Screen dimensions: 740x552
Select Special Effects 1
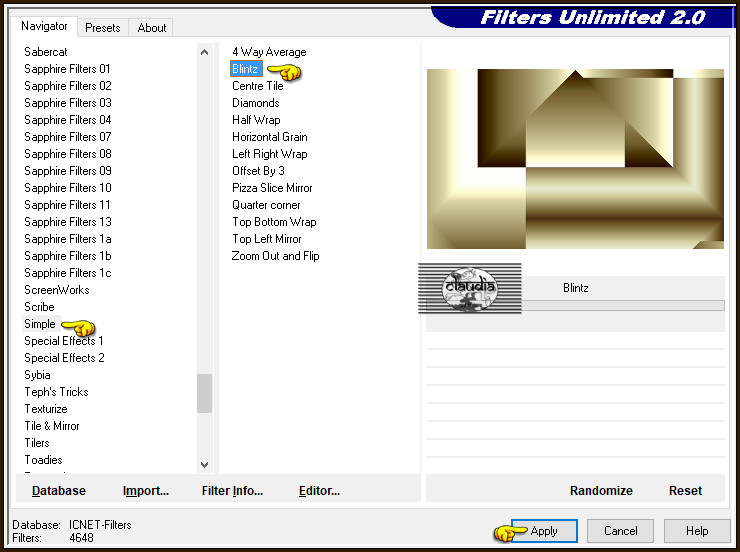(x=64, y=341)
